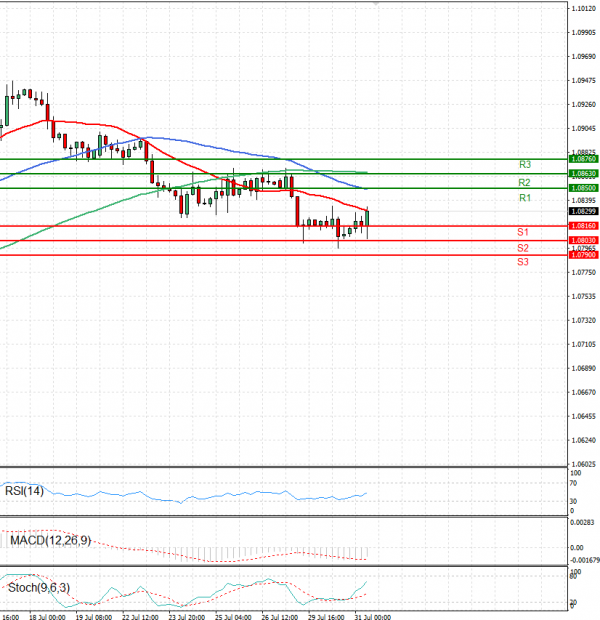
Task: Click the 1.09045 price axis value
Action: 584,129
